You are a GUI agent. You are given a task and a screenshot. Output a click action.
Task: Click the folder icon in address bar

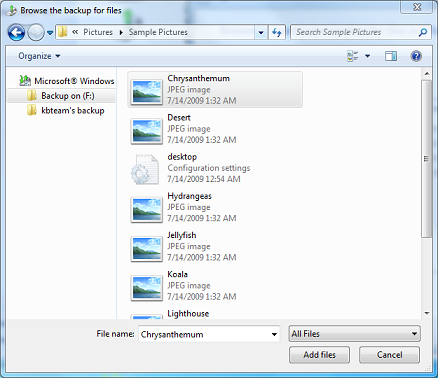(x=62, y=32)
